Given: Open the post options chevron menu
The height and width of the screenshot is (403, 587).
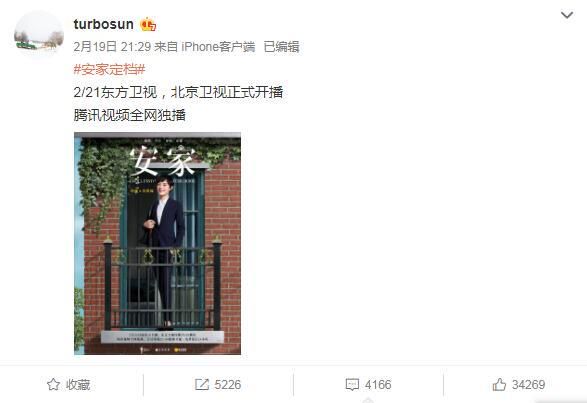Looking at the screenshot, I should [567, 15].
